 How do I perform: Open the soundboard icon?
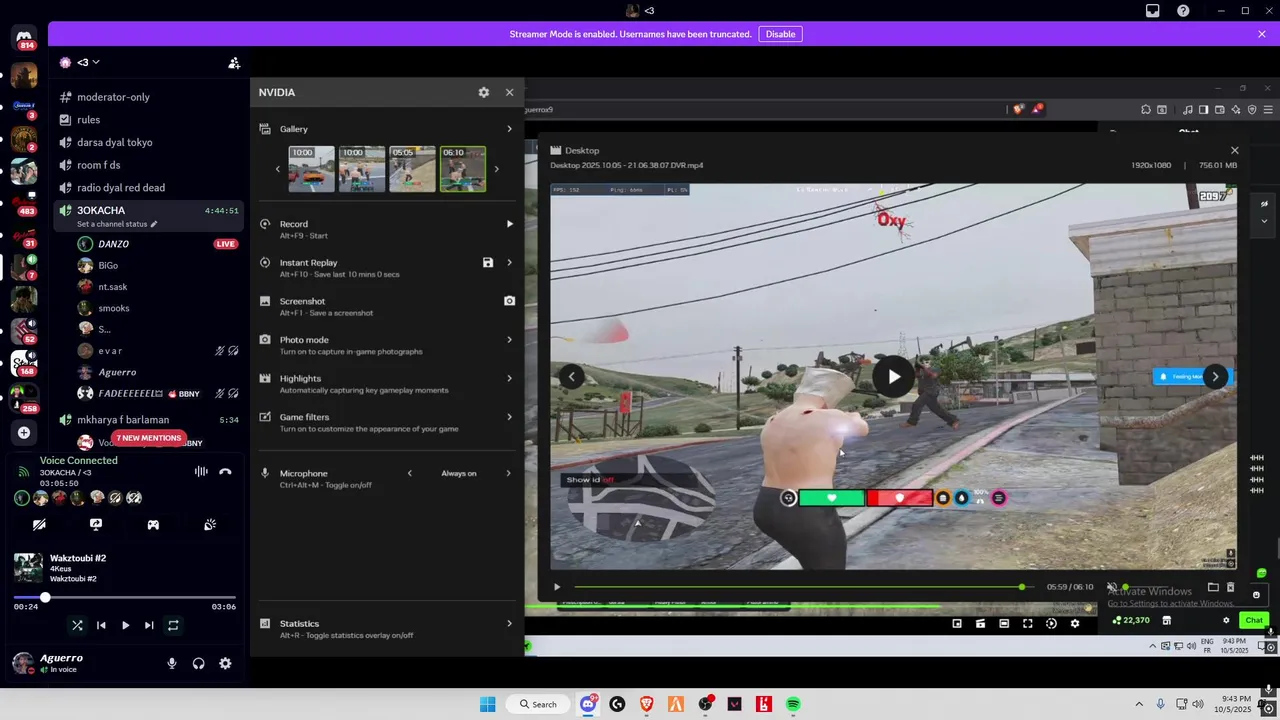click(x=210, y=524)
